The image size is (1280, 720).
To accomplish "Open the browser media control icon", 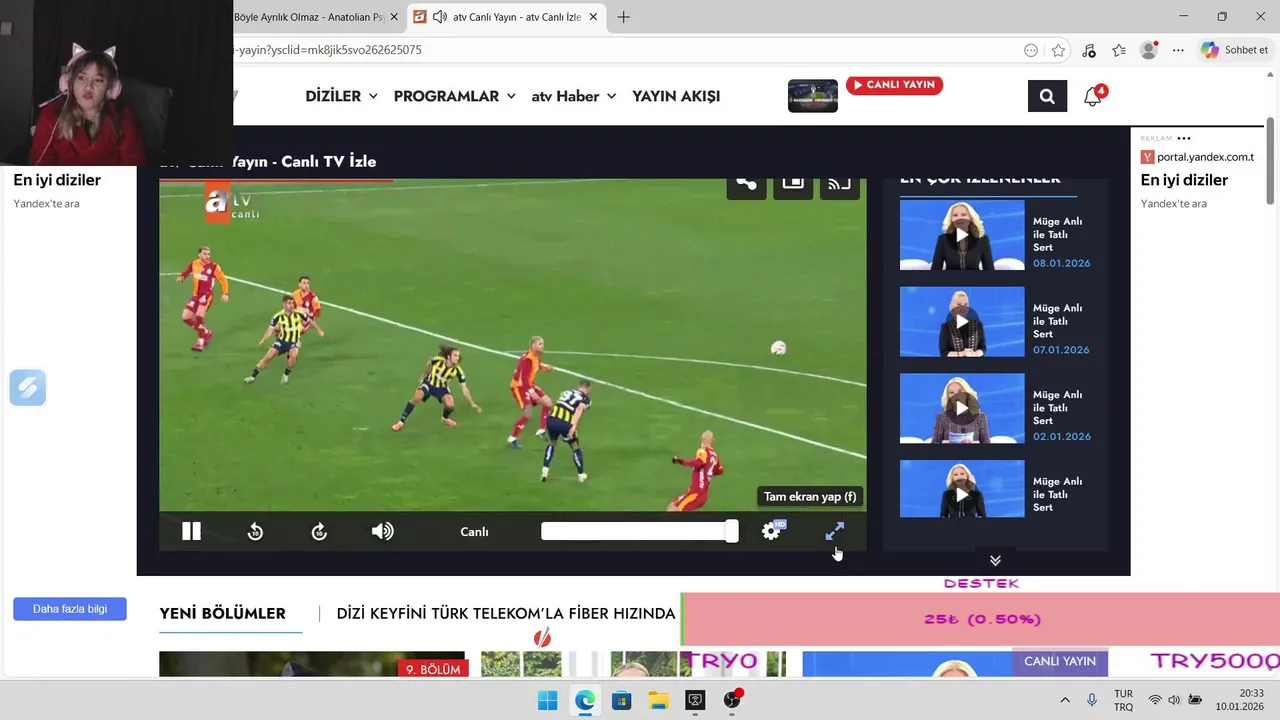I will click(x=1089, y=50).
